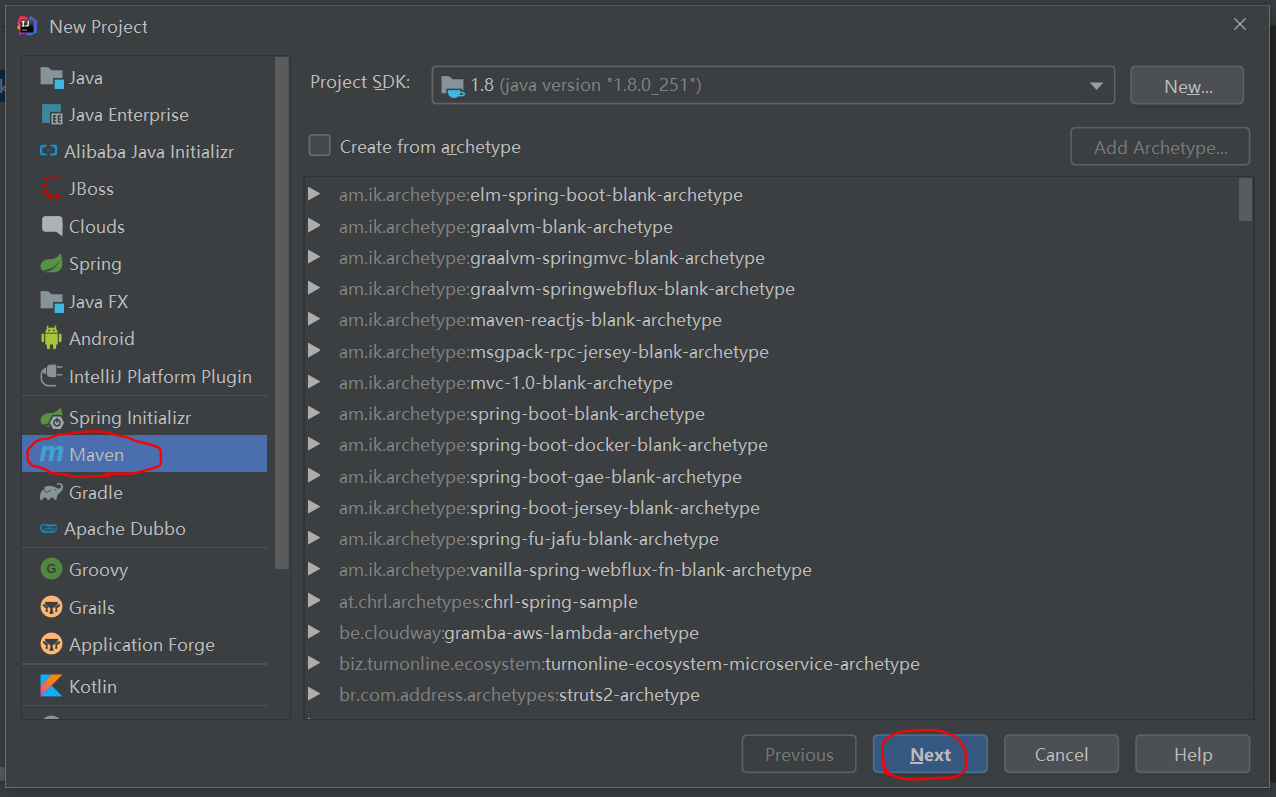Screen dimensions: 1276x797
Task: Expand vanilla-spring-webflux-fn-blank-archetype node
Action: click(314, 569)
